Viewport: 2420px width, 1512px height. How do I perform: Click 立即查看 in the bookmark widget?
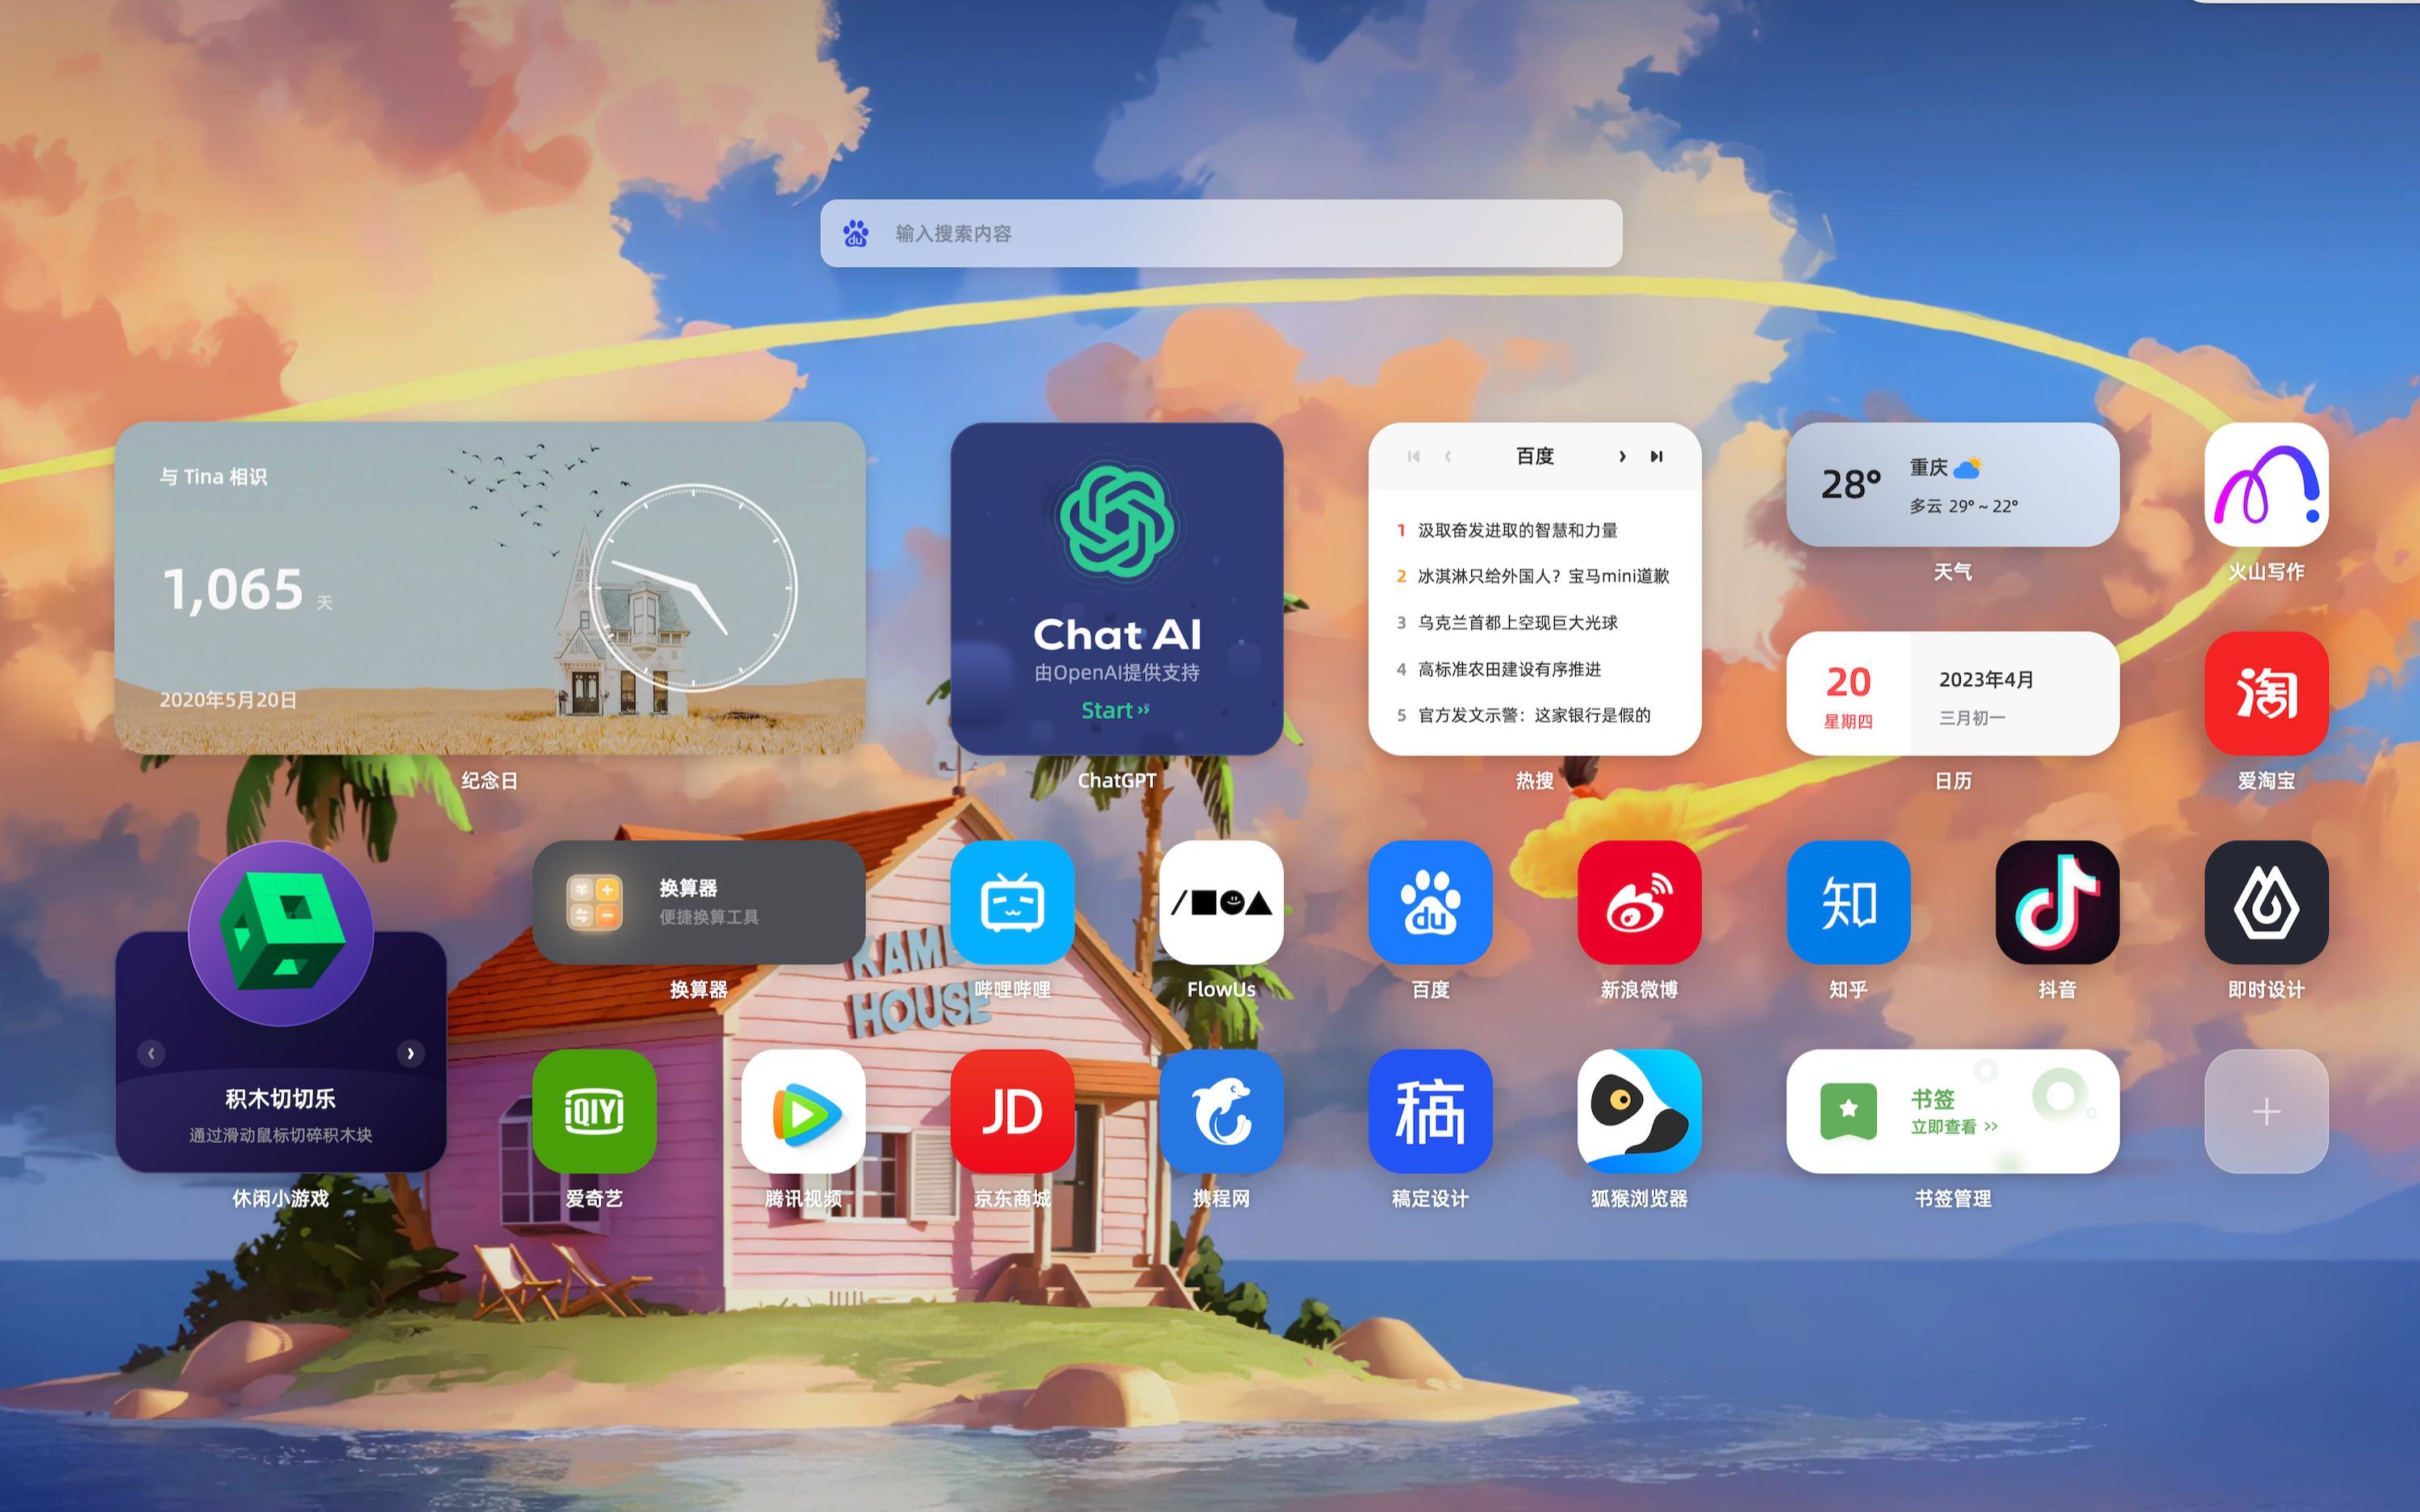point(1954,1127)
